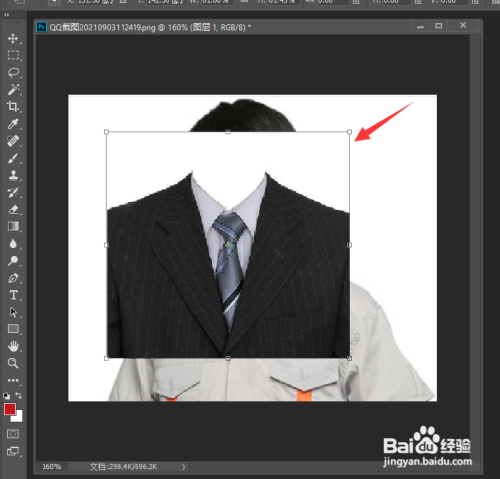Image resolution: width=500 pixels, height=479 pixels.
Task: Select the Eyedropper tool
Action: click(x=13, y=124)
